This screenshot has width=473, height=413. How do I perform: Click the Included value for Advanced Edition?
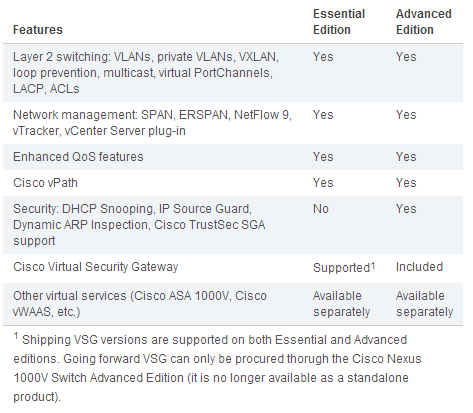(419, 267)
